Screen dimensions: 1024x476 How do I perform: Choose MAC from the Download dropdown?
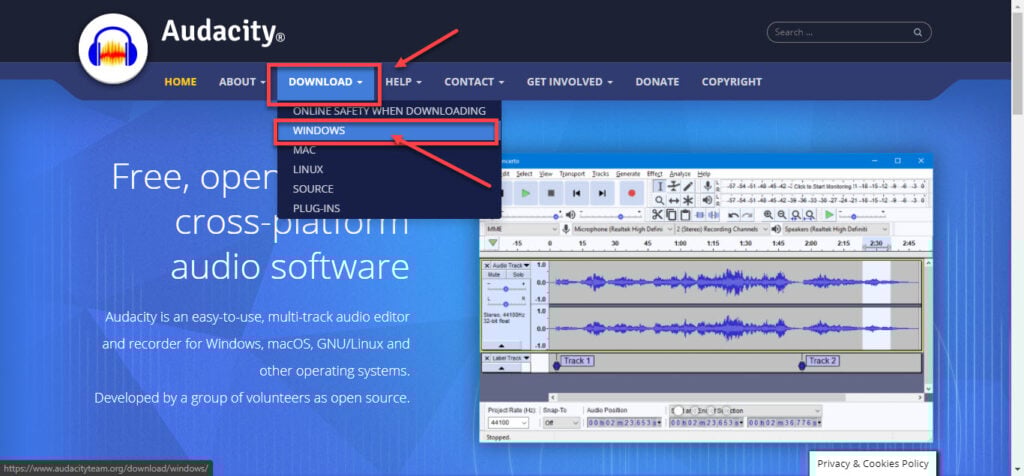point(389,150)
